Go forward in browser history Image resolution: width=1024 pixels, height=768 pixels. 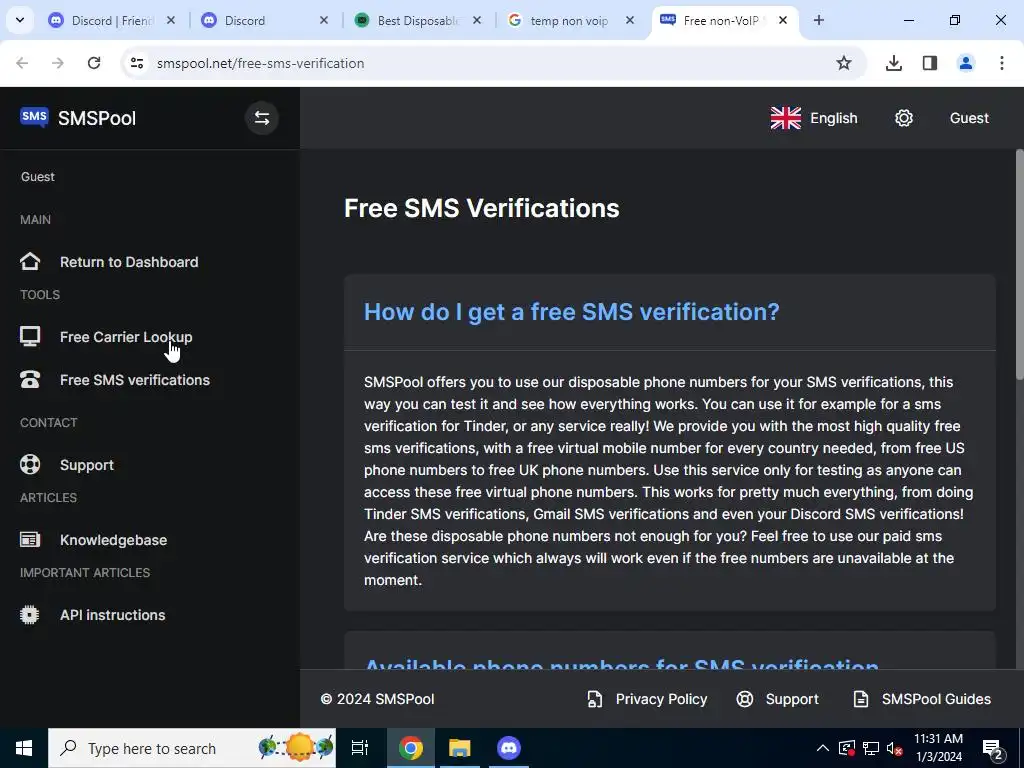pos(58,63)
